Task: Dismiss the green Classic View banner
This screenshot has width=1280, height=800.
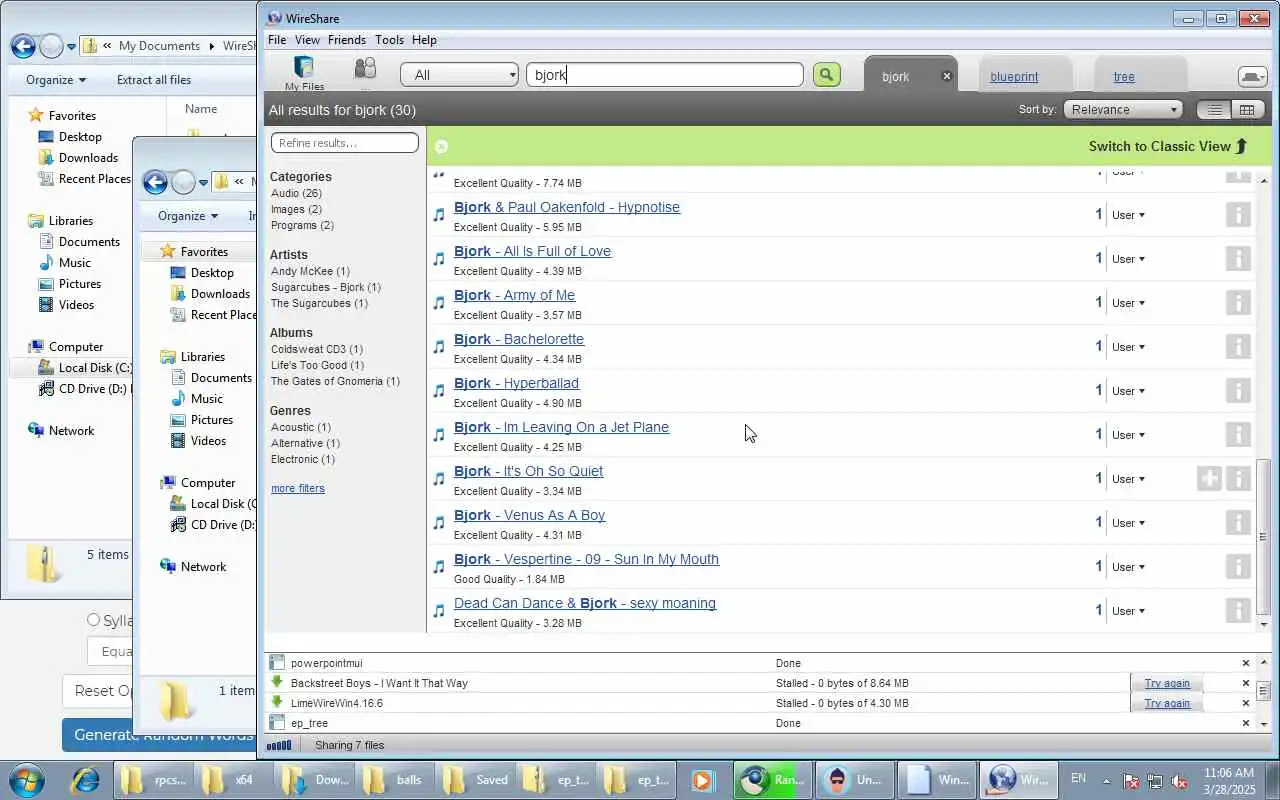Action: [441, 146]
